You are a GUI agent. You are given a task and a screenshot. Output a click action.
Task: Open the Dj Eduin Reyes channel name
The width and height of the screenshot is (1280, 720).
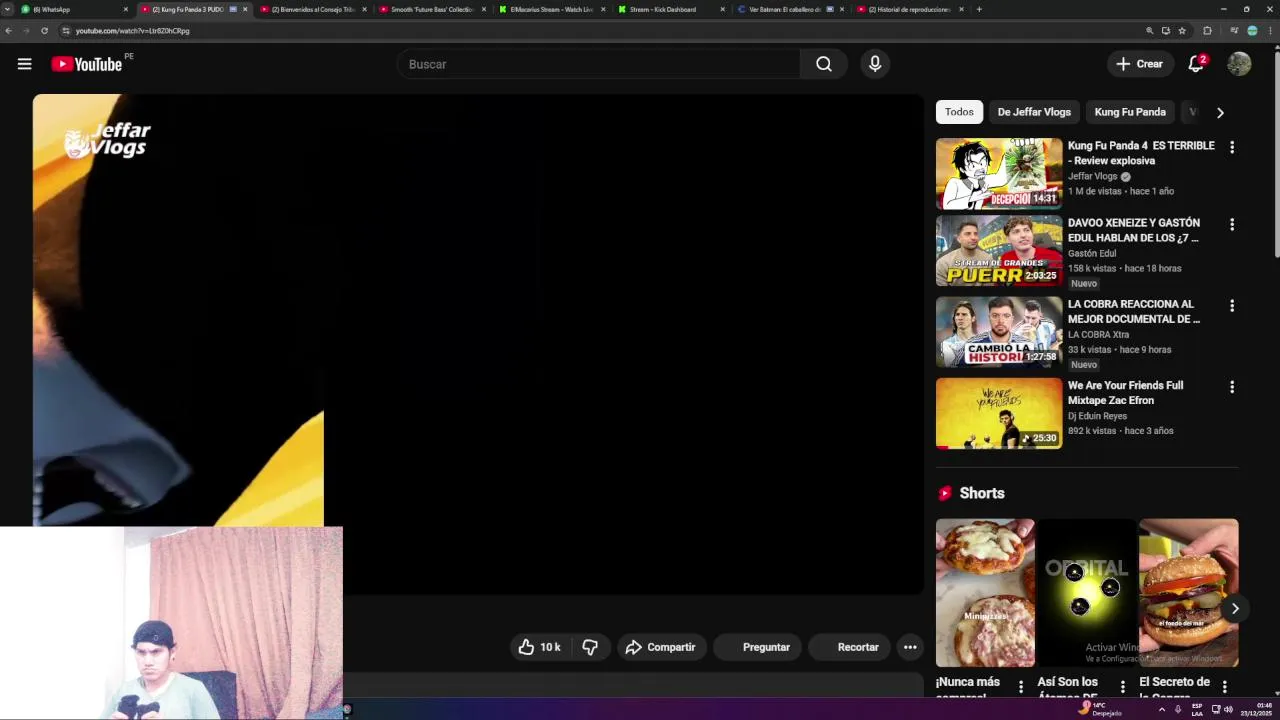[x=1097, y=415]
